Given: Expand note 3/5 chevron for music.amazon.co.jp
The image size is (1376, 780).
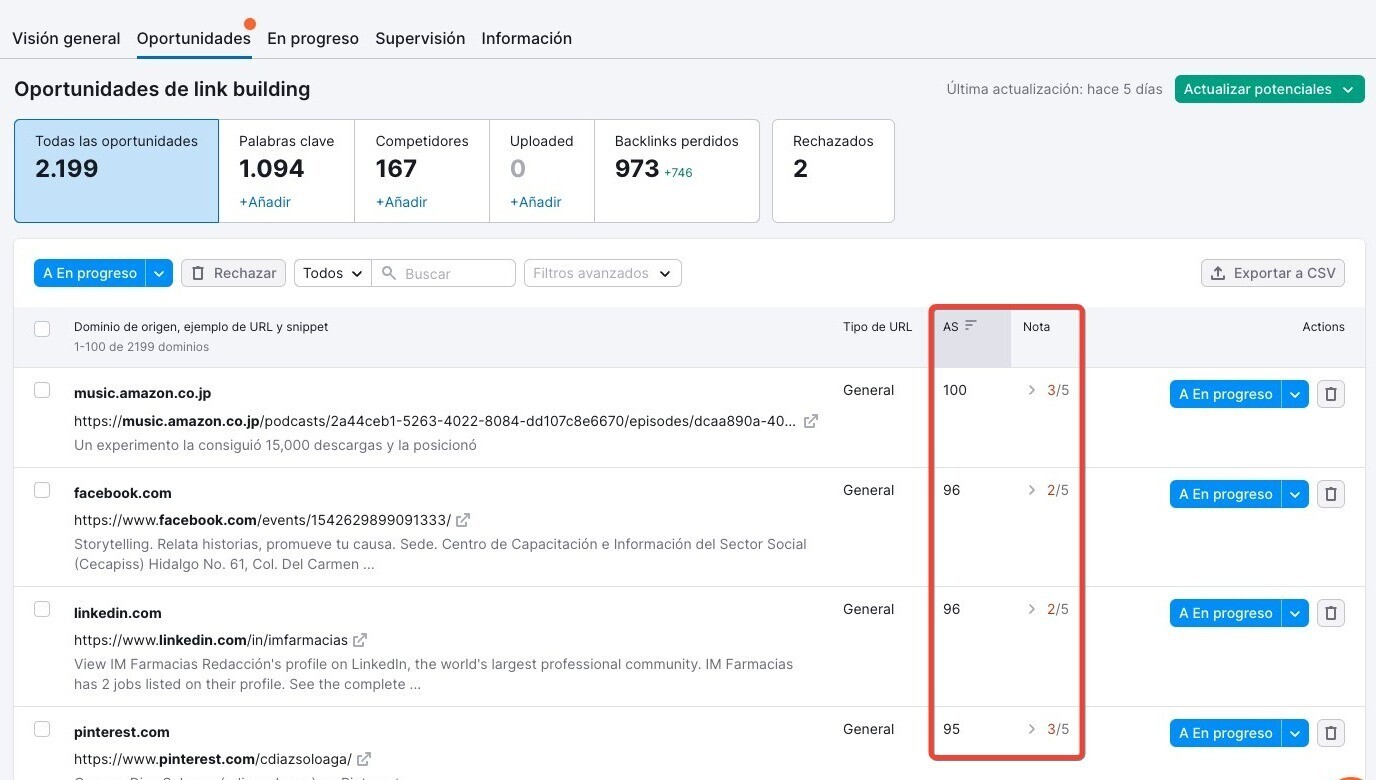Looking at the screenshot, I should 1032,390.
